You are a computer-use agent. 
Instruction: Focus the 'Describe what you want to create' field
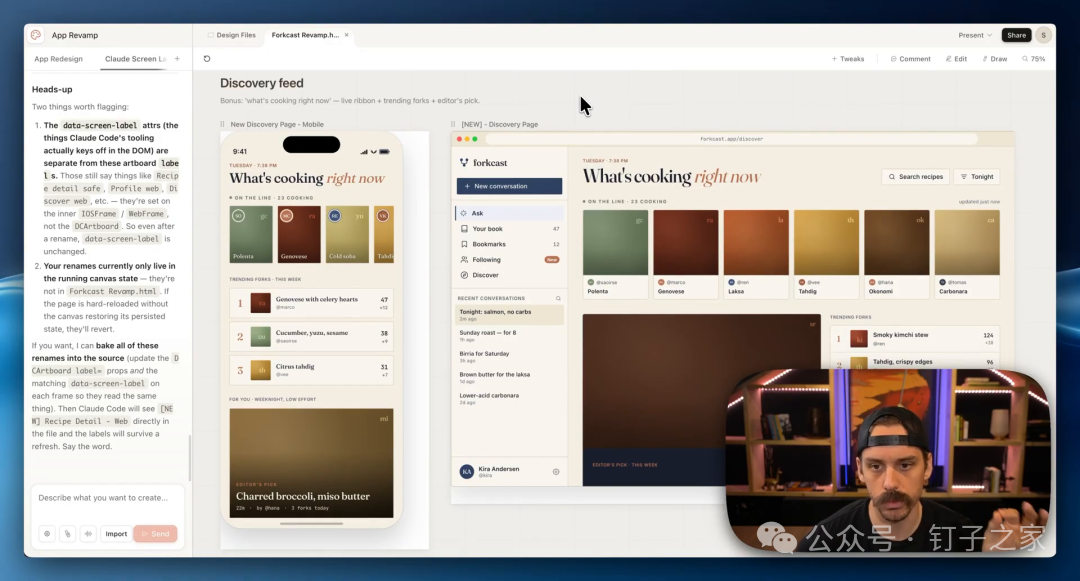107,498
